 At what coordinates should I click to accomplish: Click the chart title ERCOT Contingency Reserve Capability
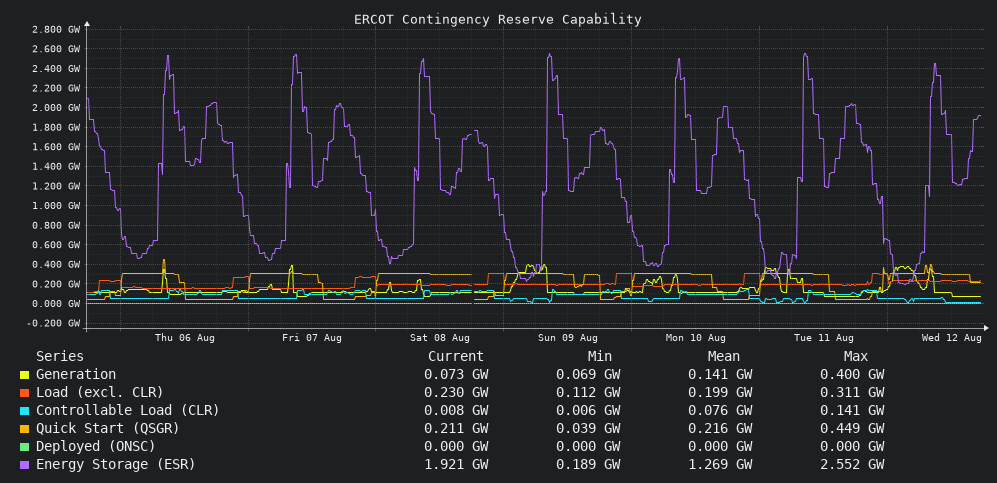click(x=498, y=20)
